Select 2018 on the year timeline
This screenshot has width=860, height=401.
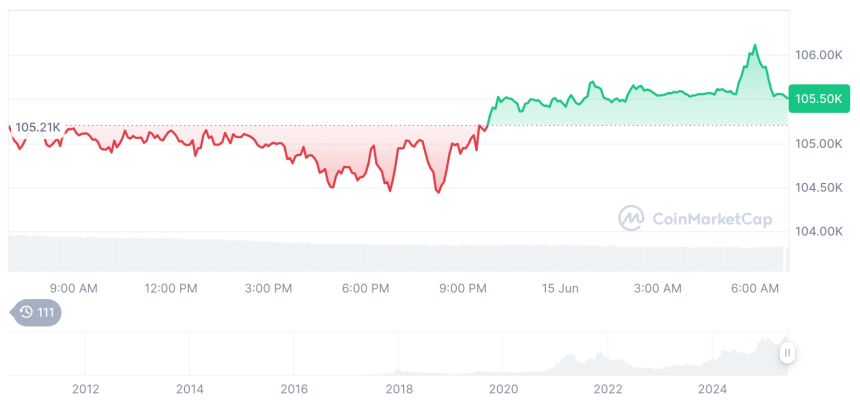399,388
